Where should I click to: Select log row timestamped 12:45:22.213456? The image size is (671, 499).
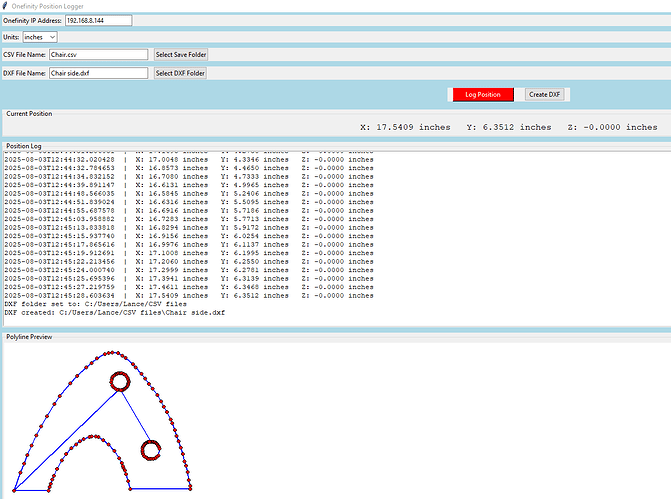(189, 261)
